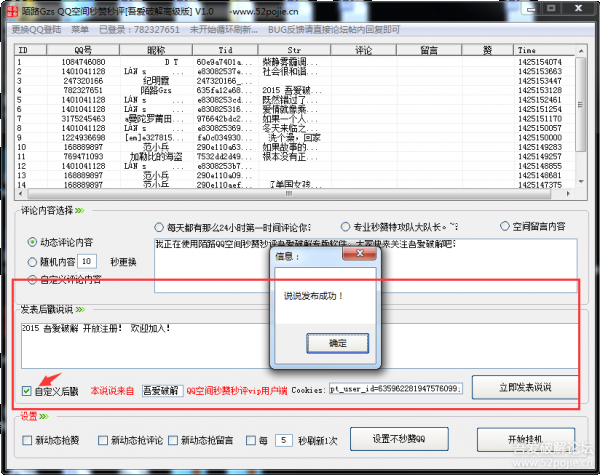600x475 pixels.
Task: Click the horizontal scrollbar left arrow
Action: click(20, 194)
